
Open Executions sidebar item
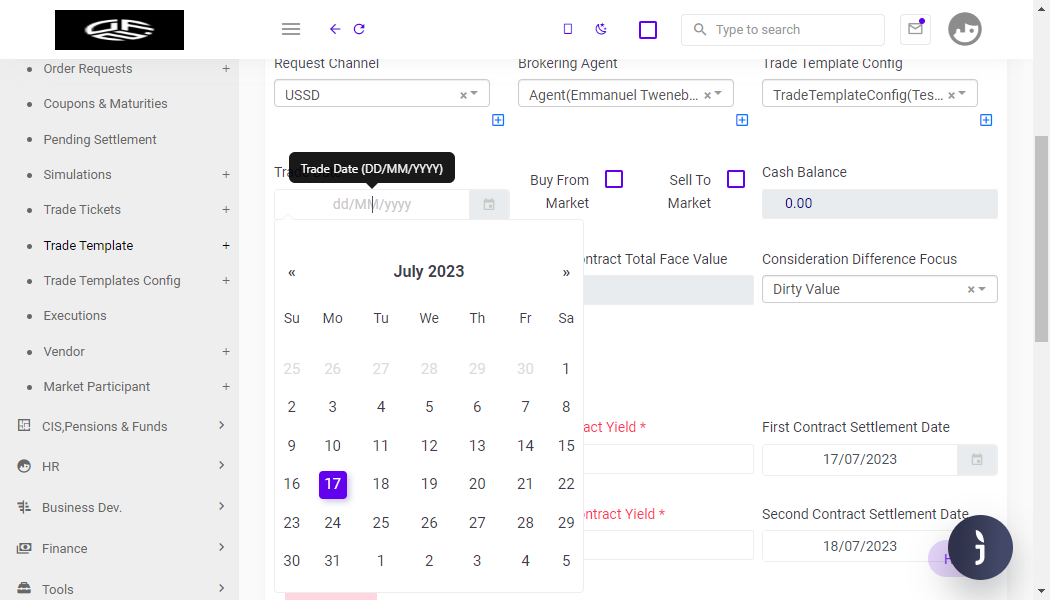pos(75,315)
